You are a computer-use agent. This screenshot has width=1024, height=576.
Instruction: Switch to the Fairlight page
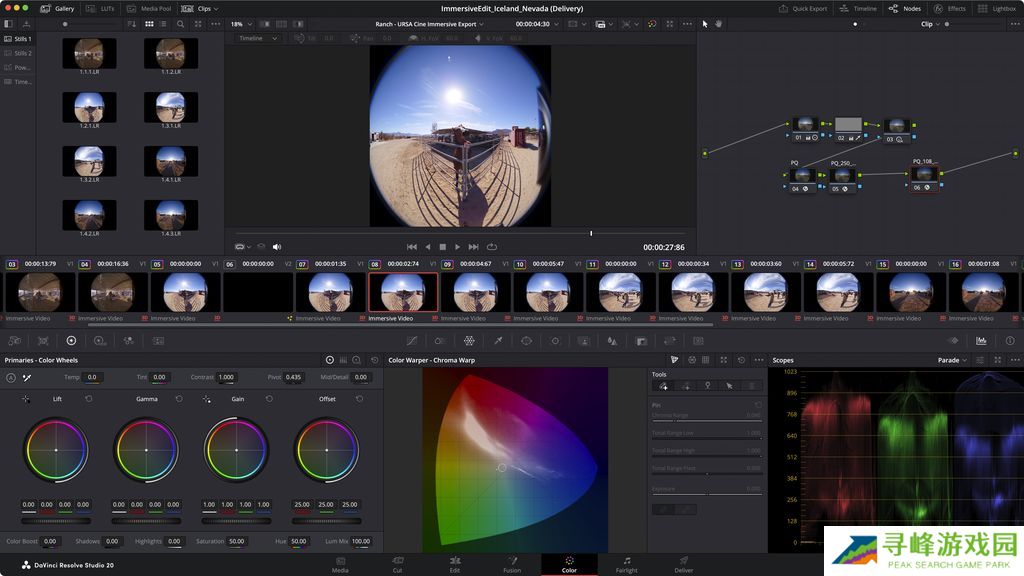point(626,565)
